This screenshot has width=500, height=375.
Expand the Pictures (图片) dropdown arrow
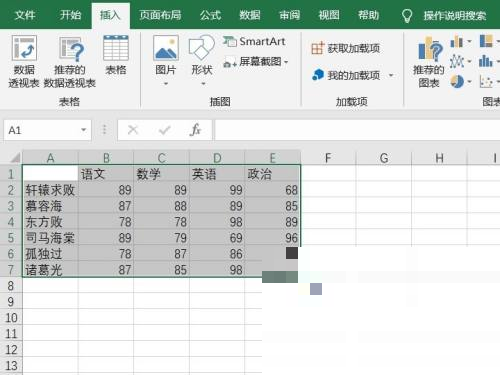(x=166, y=84)
